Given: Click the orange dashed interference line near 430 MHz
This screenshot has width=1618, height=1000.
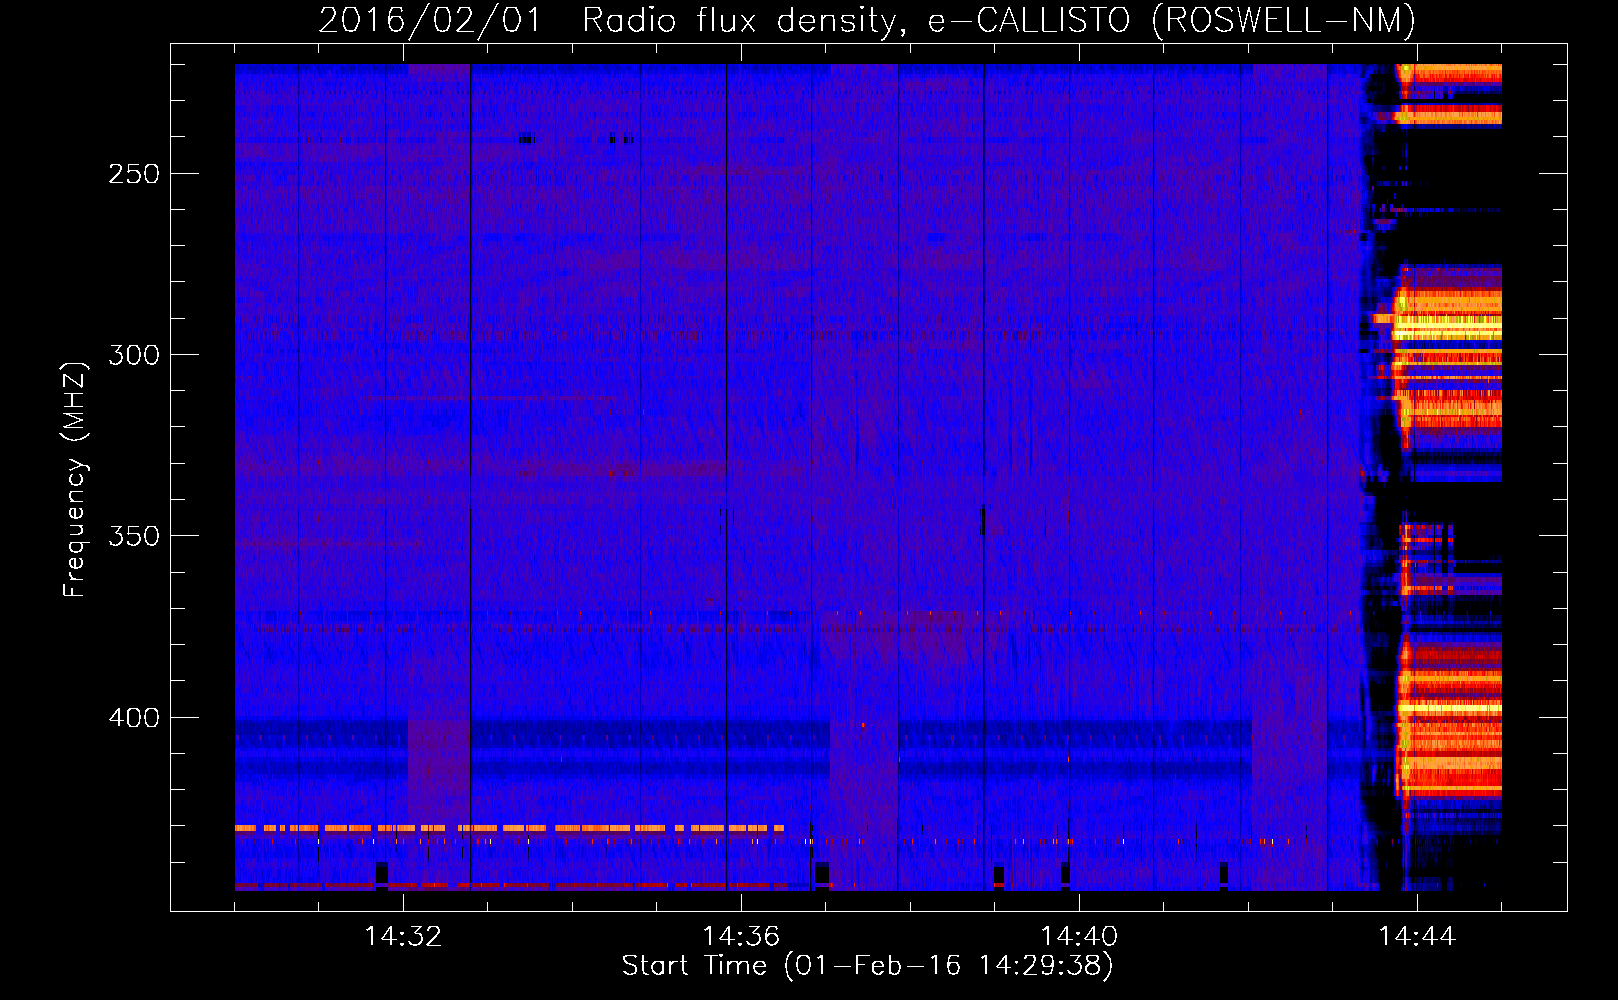Looking at the screenshot, I should coord(509,828).
